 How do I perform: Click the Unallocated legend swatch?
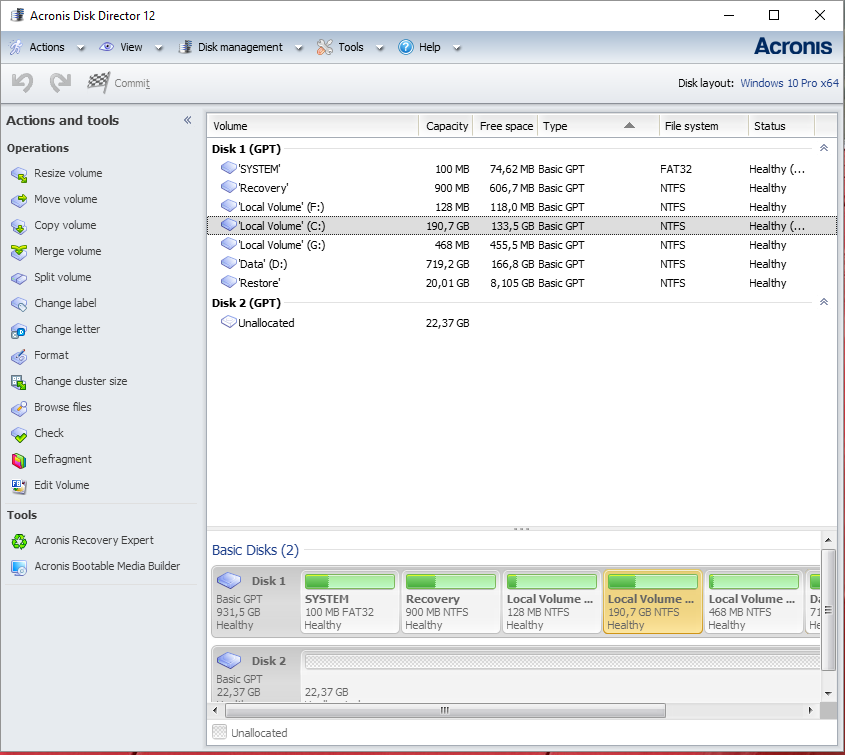click(219, 732)
